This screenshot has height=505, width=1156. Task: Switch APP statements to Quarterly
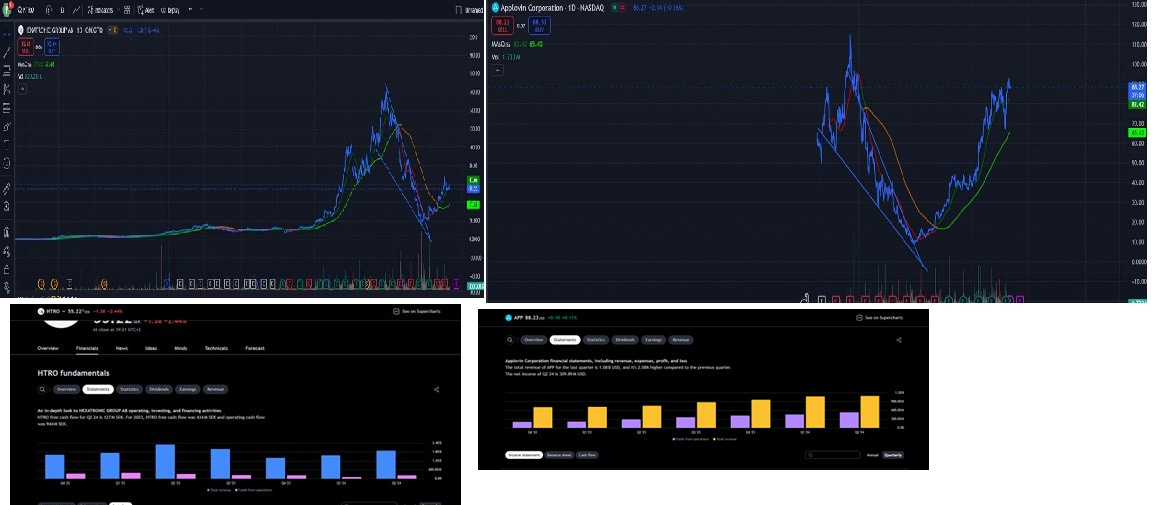coord(893,455)
